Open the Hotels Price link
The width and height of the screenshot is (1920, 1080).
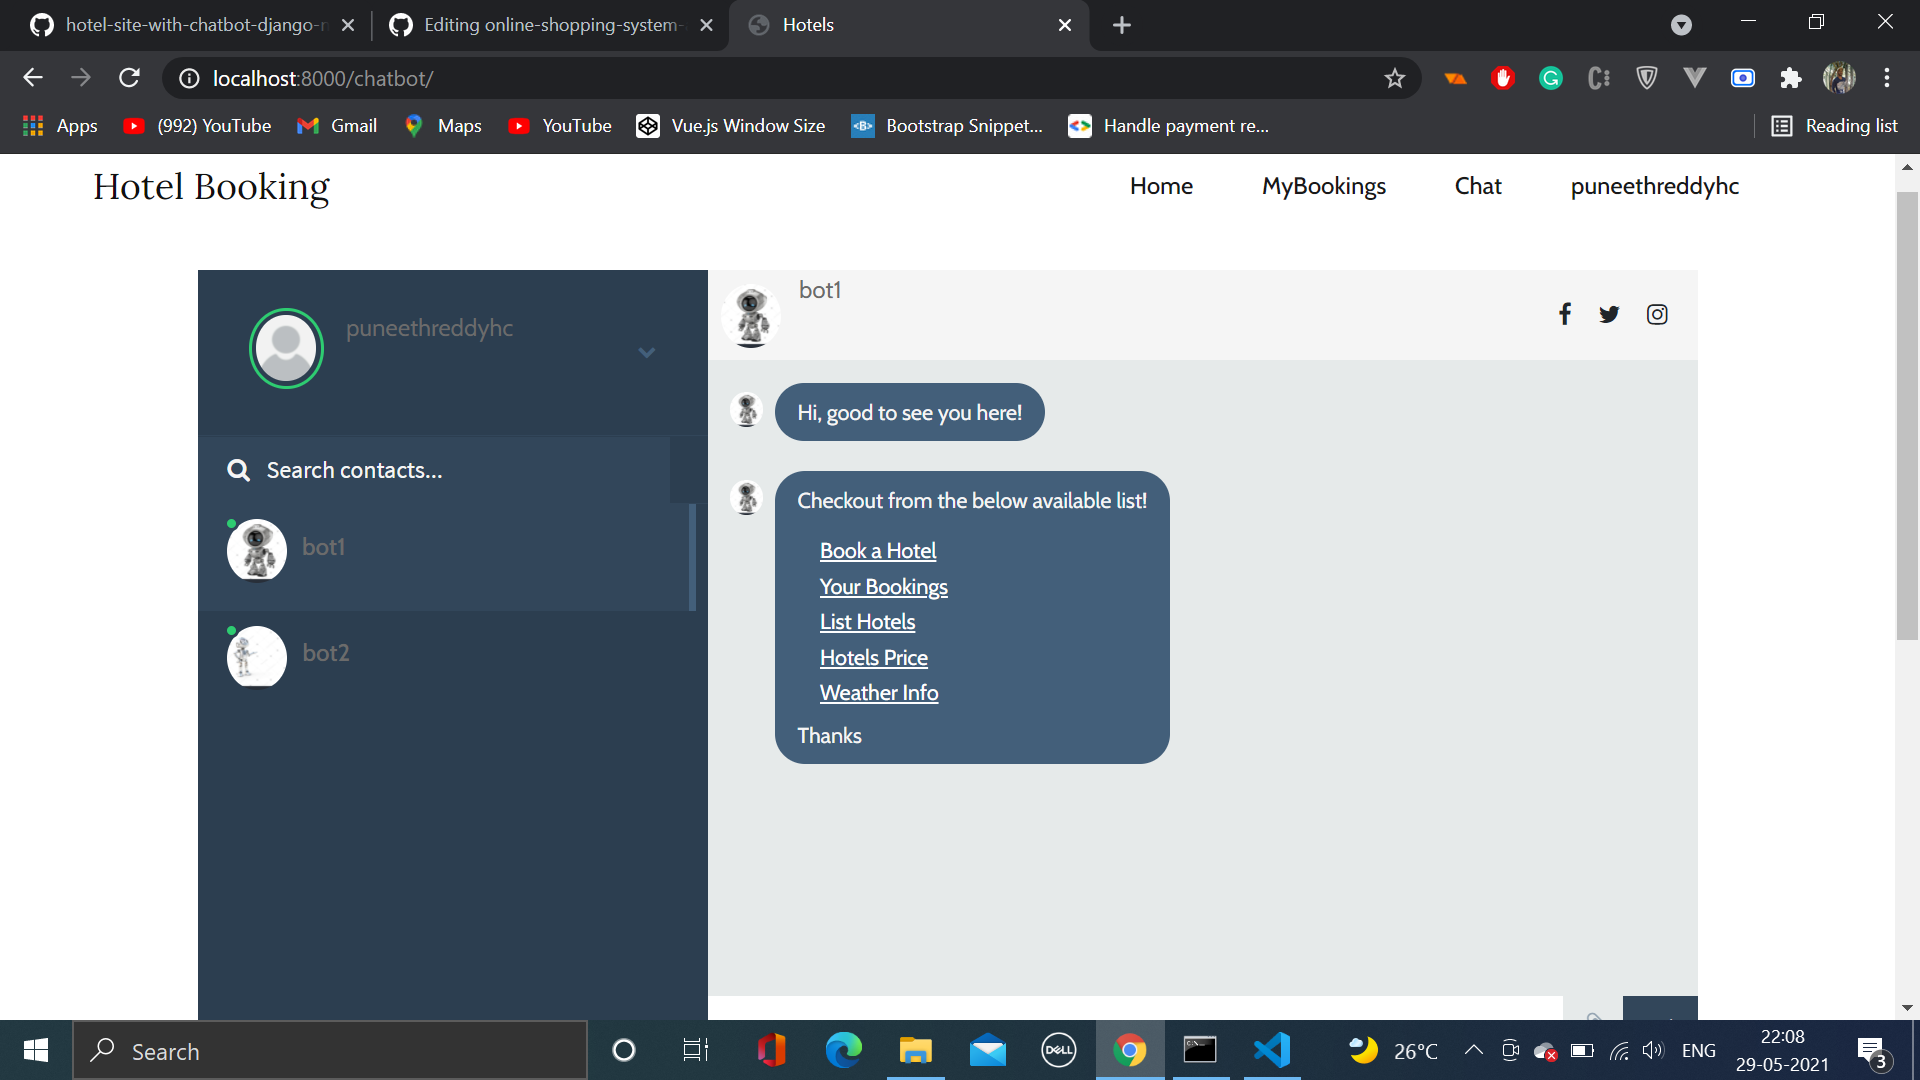pyautogui.click(x=874, y=658)
